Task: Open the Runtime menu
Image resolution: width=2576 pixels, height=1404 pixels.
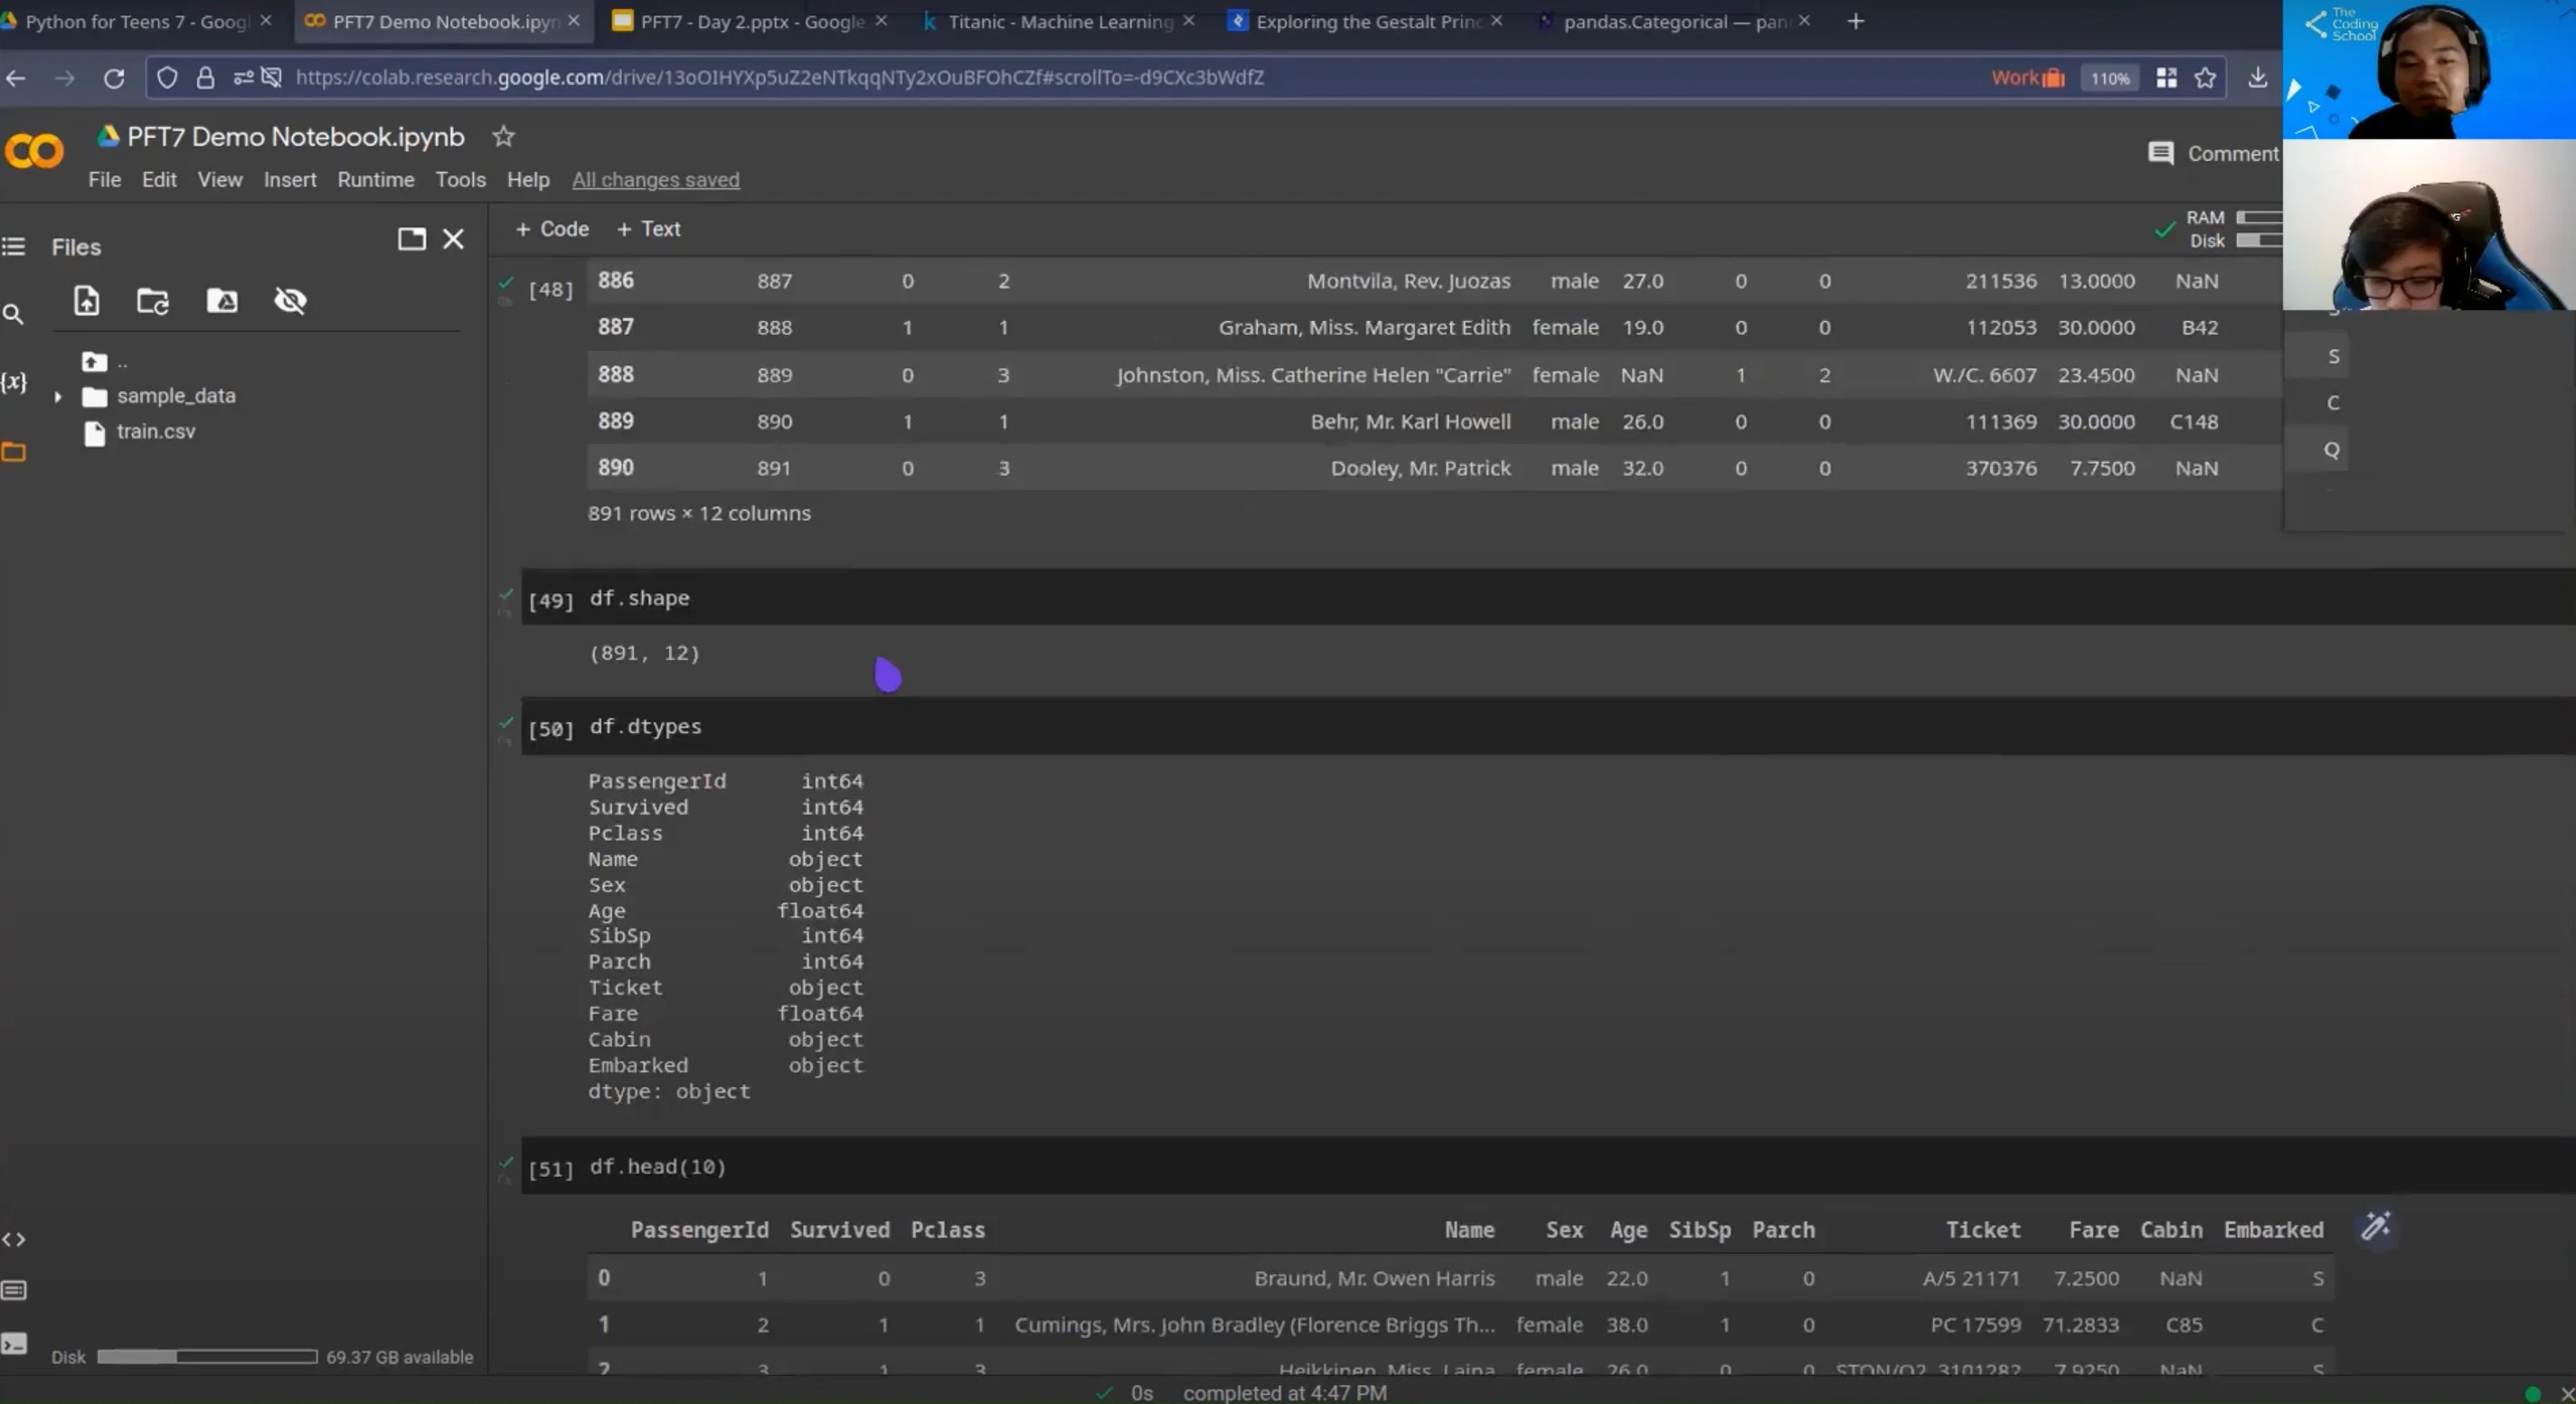Action: point(375,180)
